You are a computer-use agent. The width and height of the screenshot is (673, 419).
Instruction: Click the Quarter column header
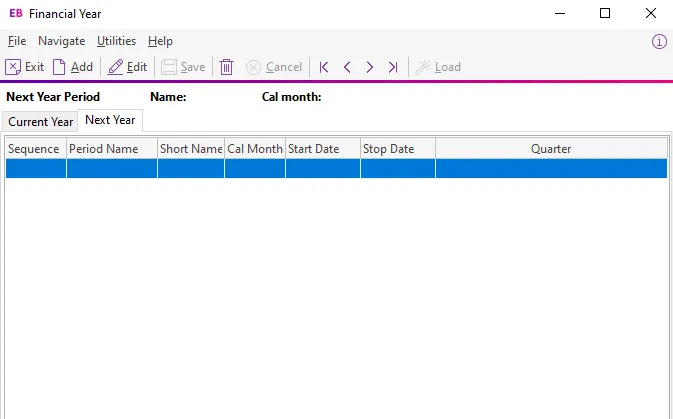point(551,149)
